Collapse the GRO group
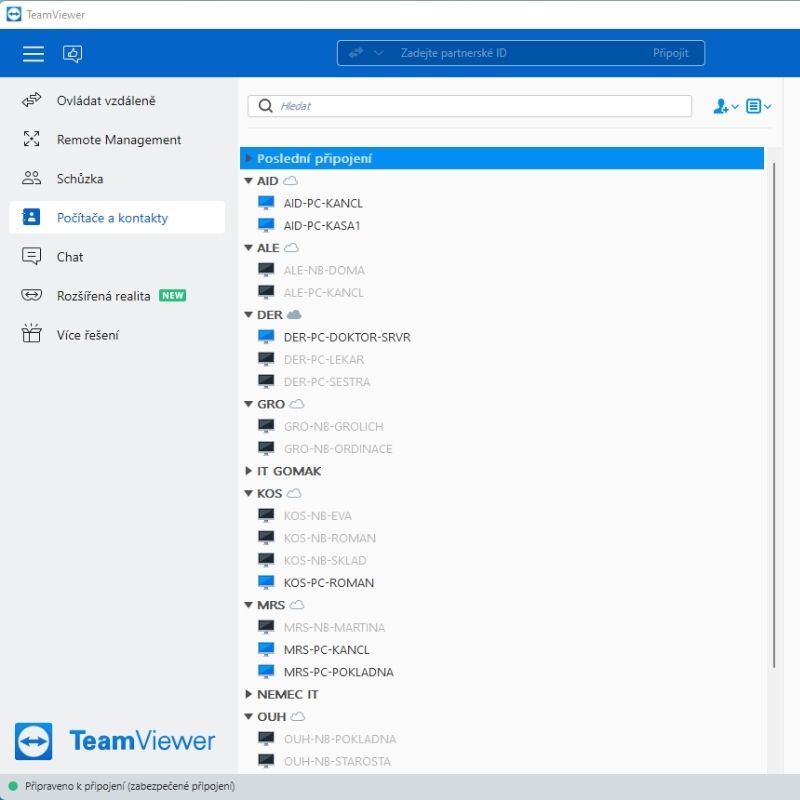 coord(248,404)
